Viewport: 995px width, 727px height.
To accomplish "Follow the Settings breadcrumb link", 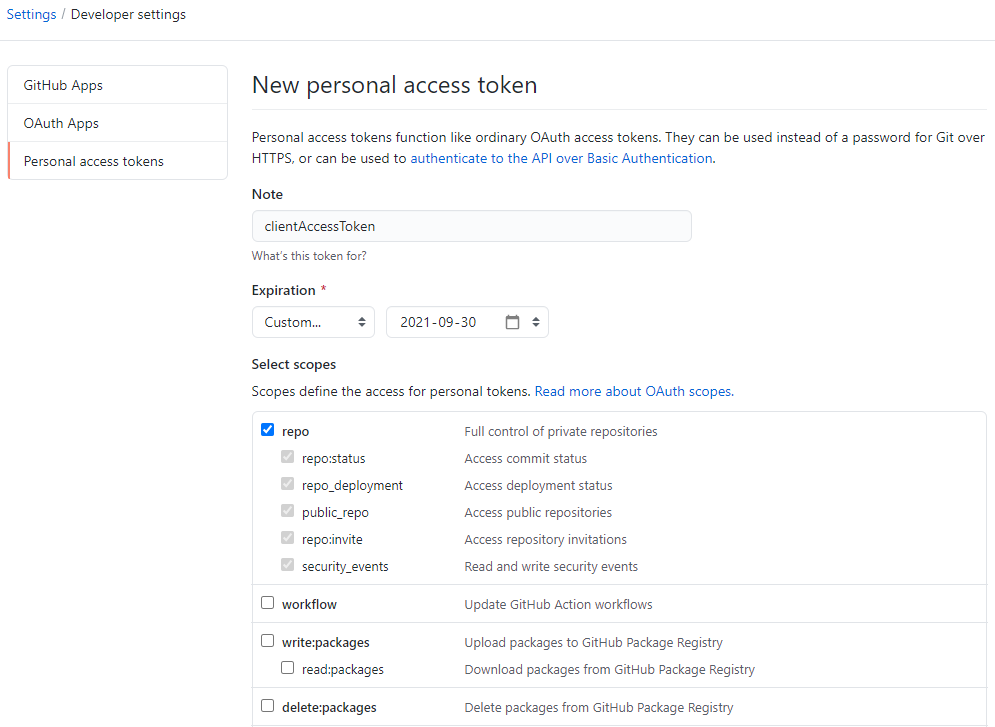I will (31, 14).
